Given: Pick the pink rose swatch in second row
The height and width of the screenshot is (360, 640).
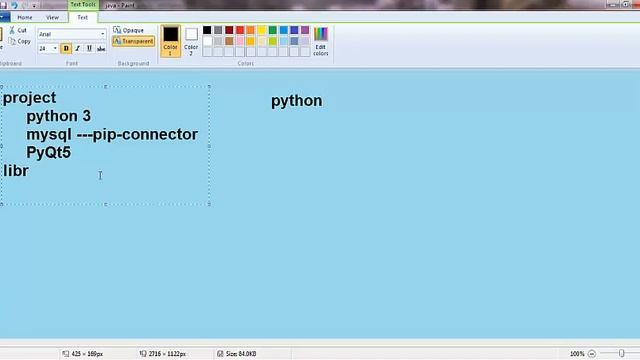Looking at the screenshot, I should pyautogui.click(x=240, y=41).
